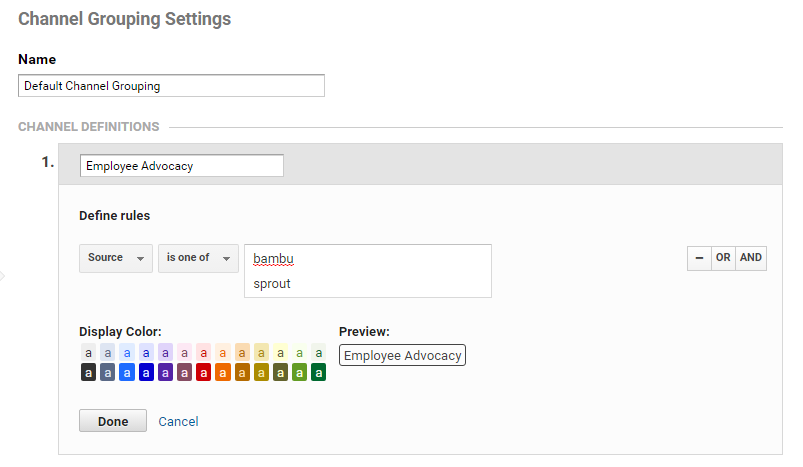
Task: Select the pale yellow pastel swatch
Action: (280, 352)
